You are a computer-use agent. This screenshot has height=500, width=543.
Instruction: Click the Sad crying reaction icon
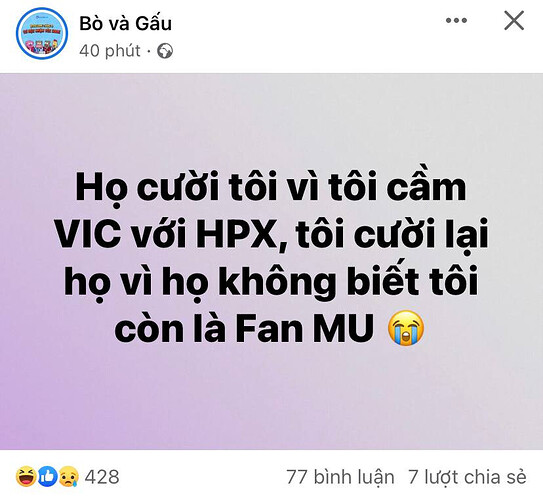point(69,477)
